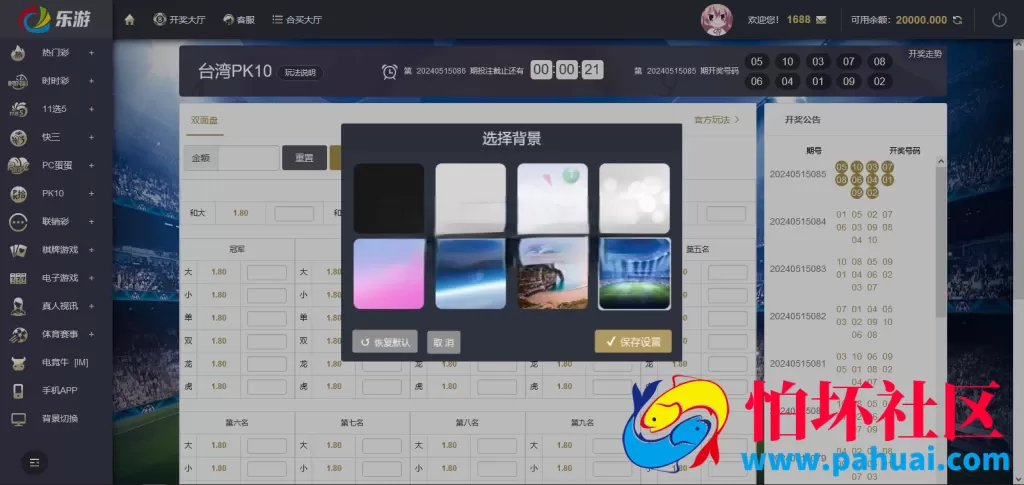Click the 体育赛事 sports icon
1024x485 pixels.
(18, 334)
